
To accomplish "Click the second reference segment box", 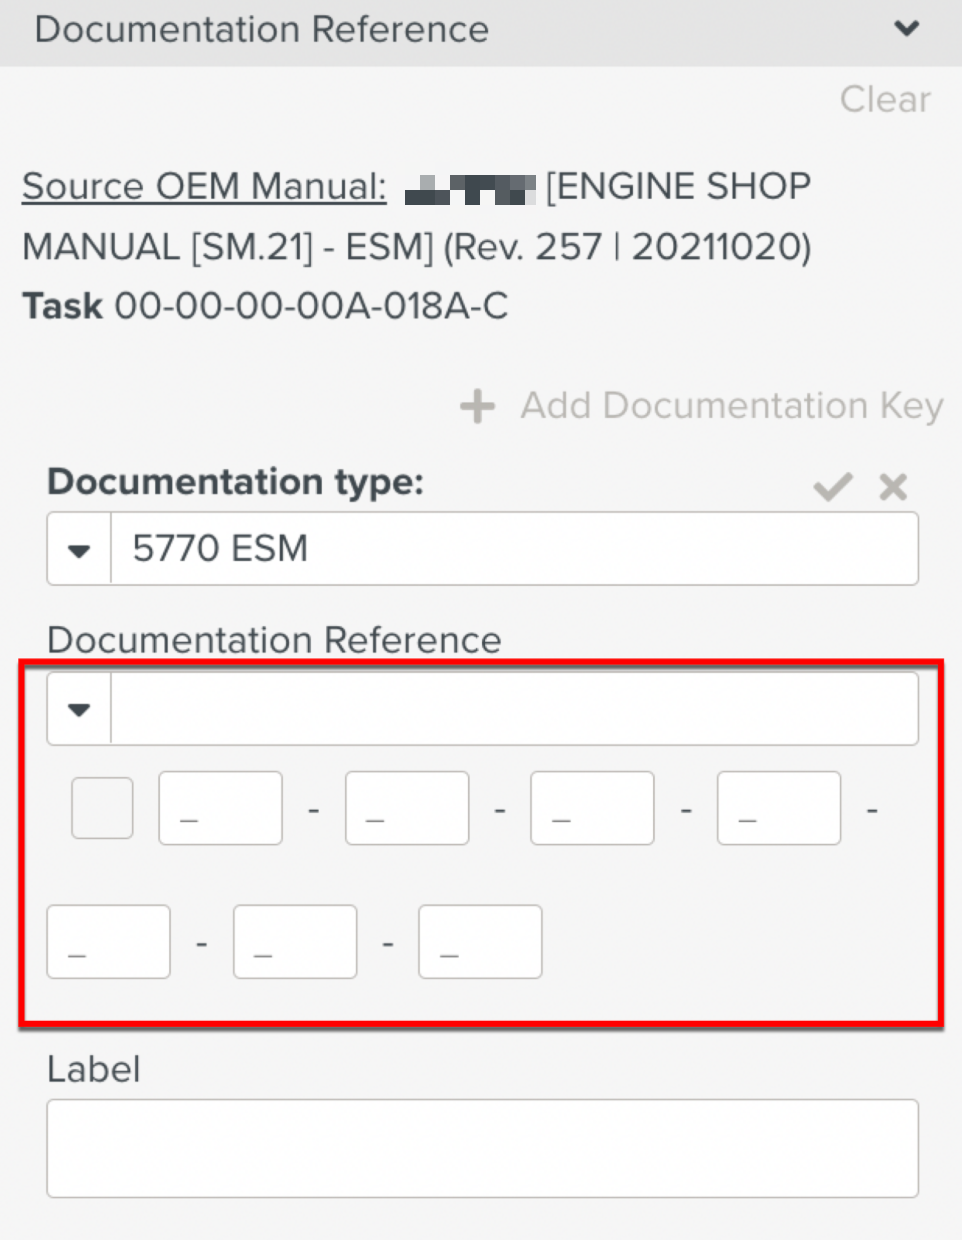I will pyautogui.click(x=407, y=808).
